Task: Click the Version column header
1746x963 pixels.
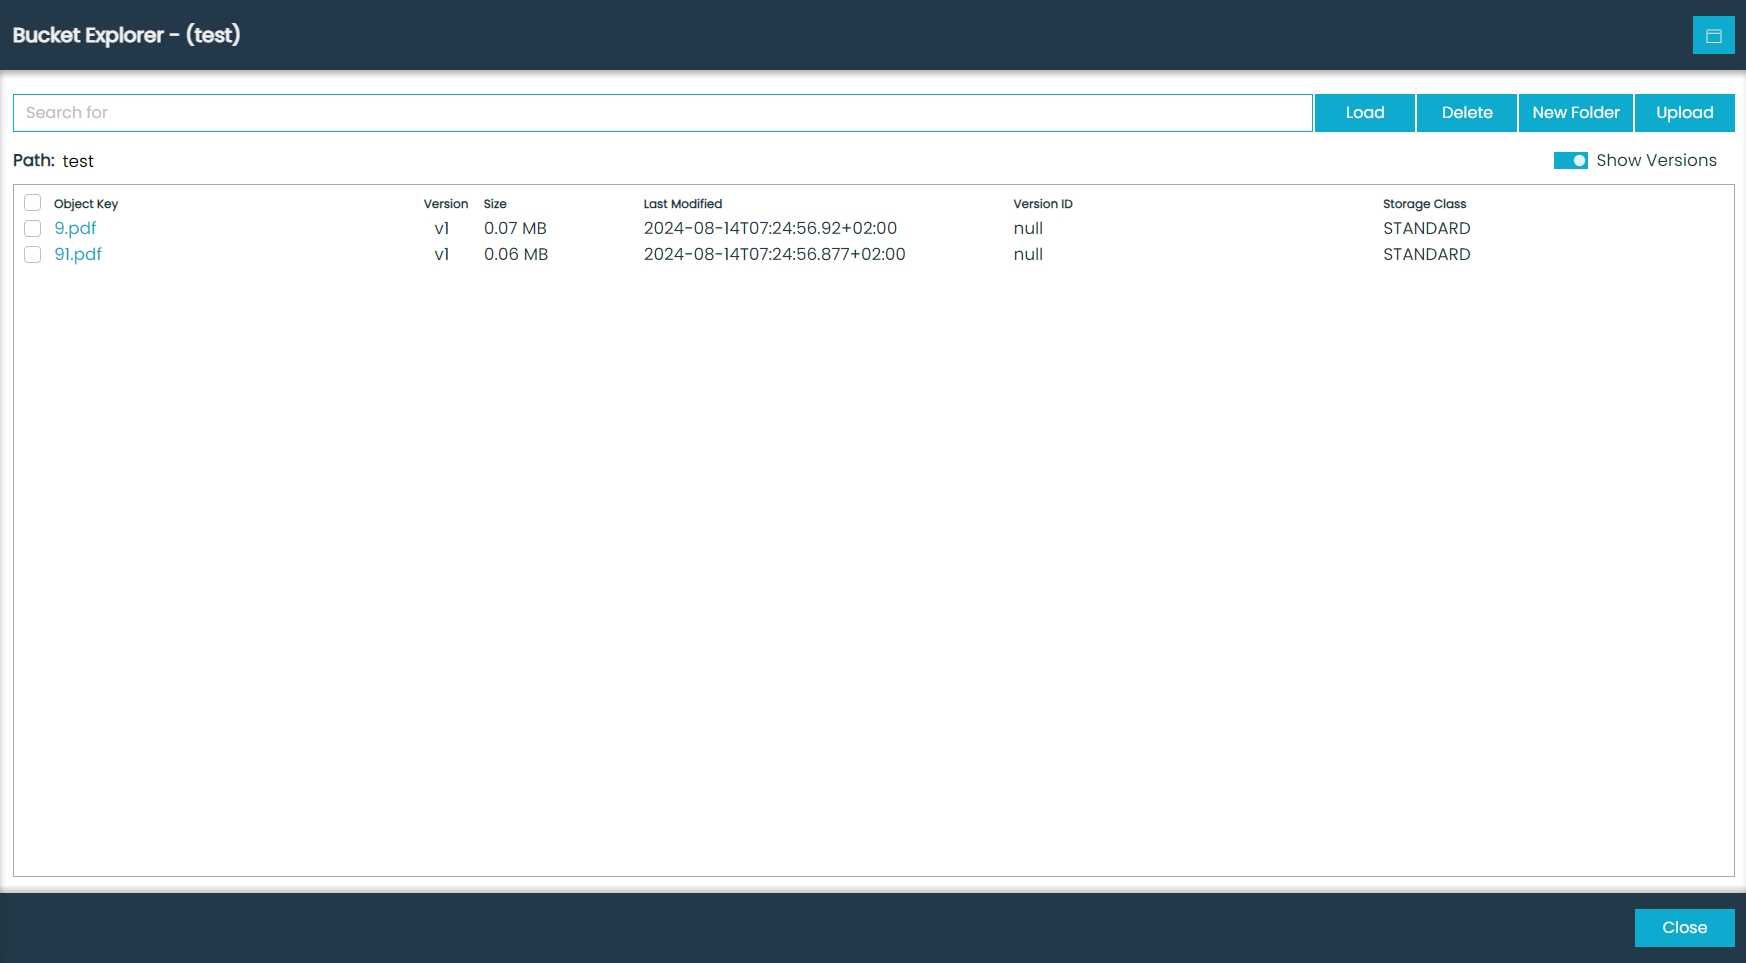Action: click(x=445, y=204)
